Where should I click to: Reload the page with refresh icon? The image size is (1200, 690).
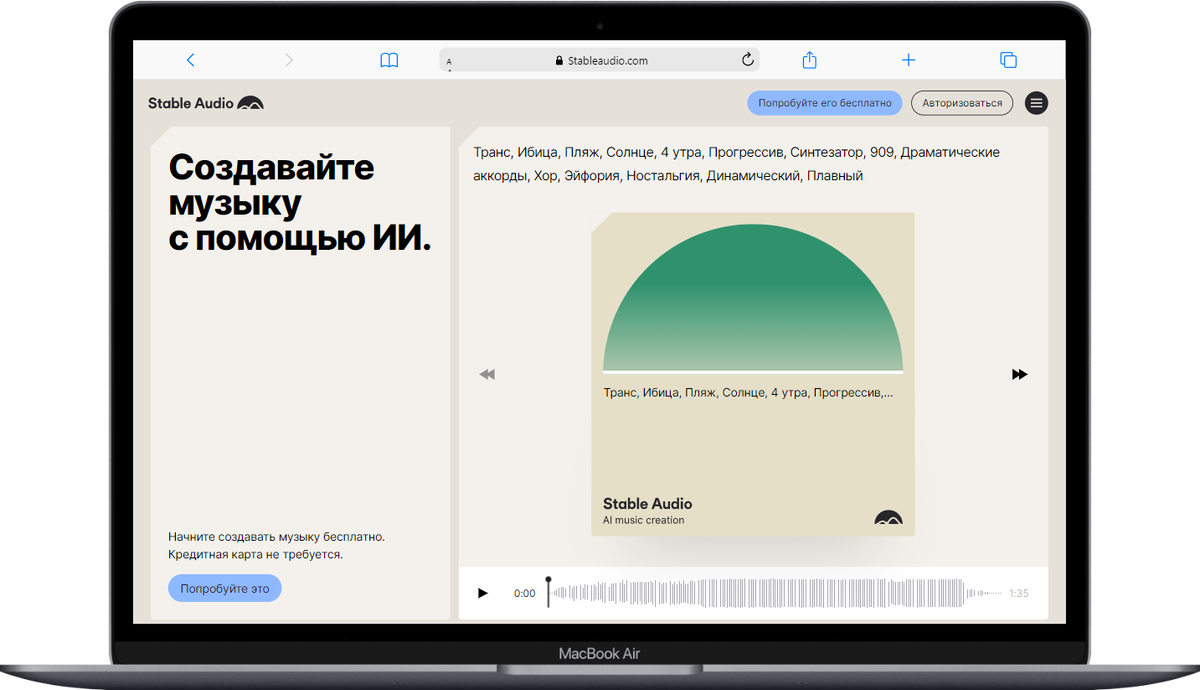[747, 60]
